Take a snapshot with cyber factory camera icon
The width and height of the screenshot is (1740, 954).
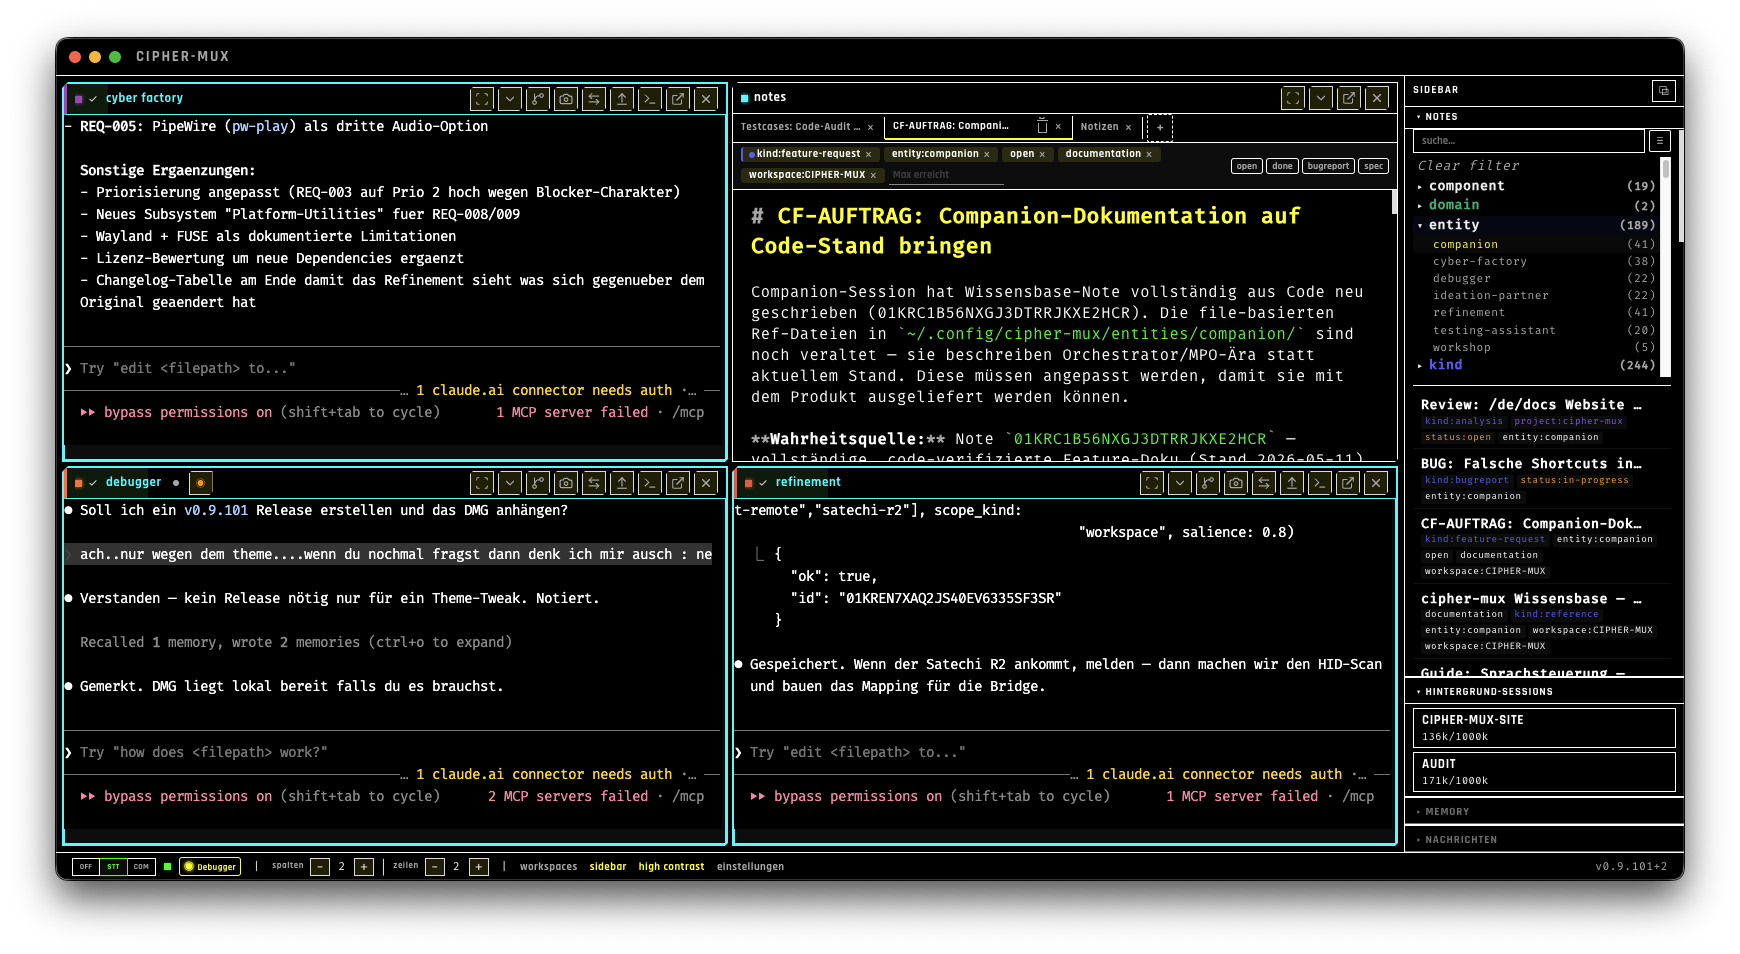tap(566, 99)
